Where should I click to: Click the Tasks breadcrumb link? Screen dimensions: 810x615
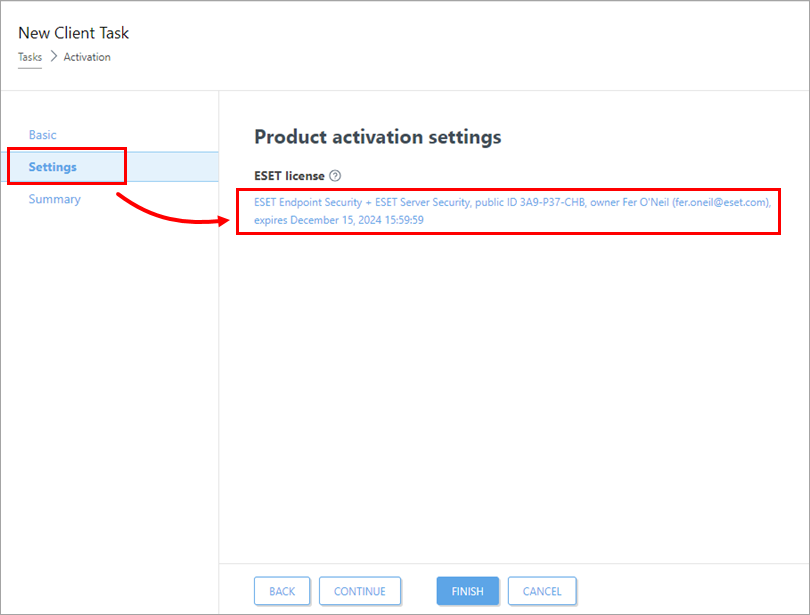[30, 57]
